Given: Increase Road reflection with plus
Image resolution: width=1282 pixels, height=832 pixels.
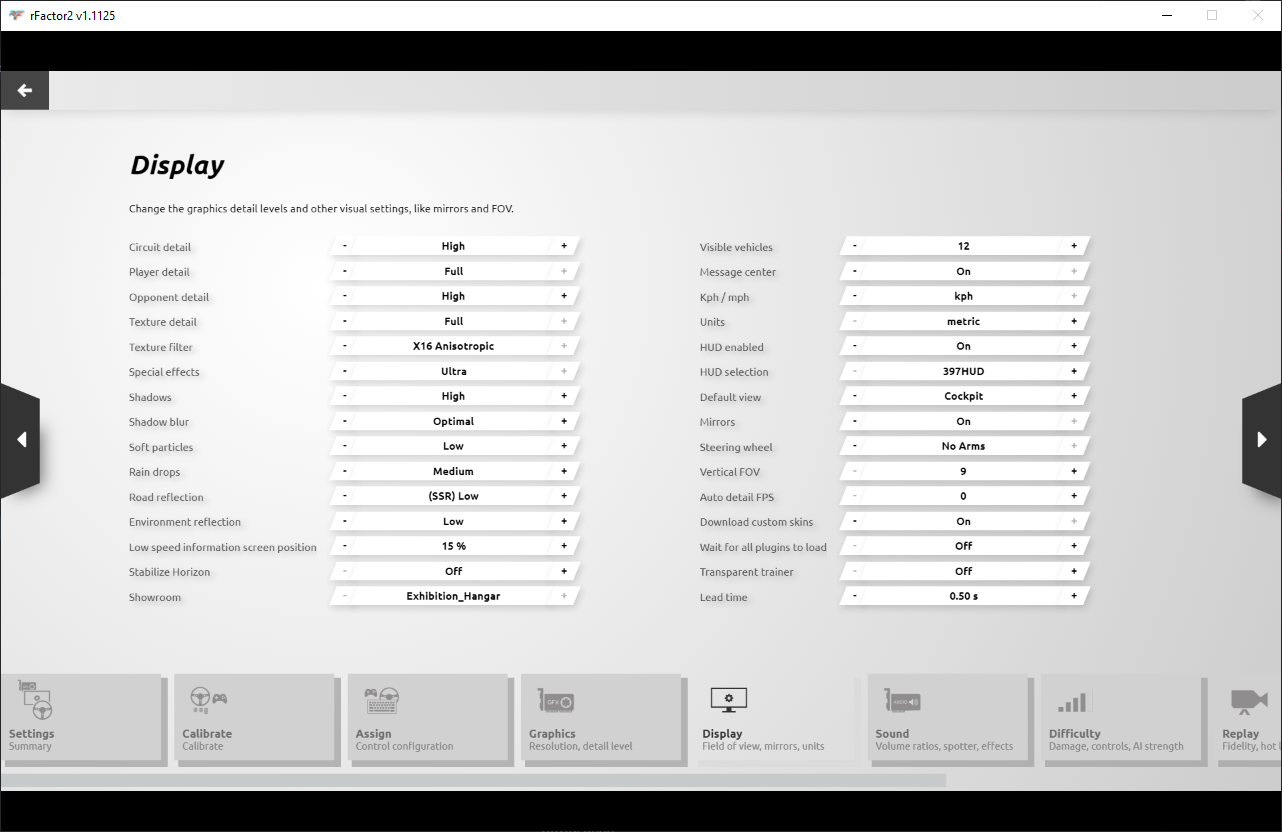Looking at the screenshot, I should pyautogui.click(x=564, y=496).
